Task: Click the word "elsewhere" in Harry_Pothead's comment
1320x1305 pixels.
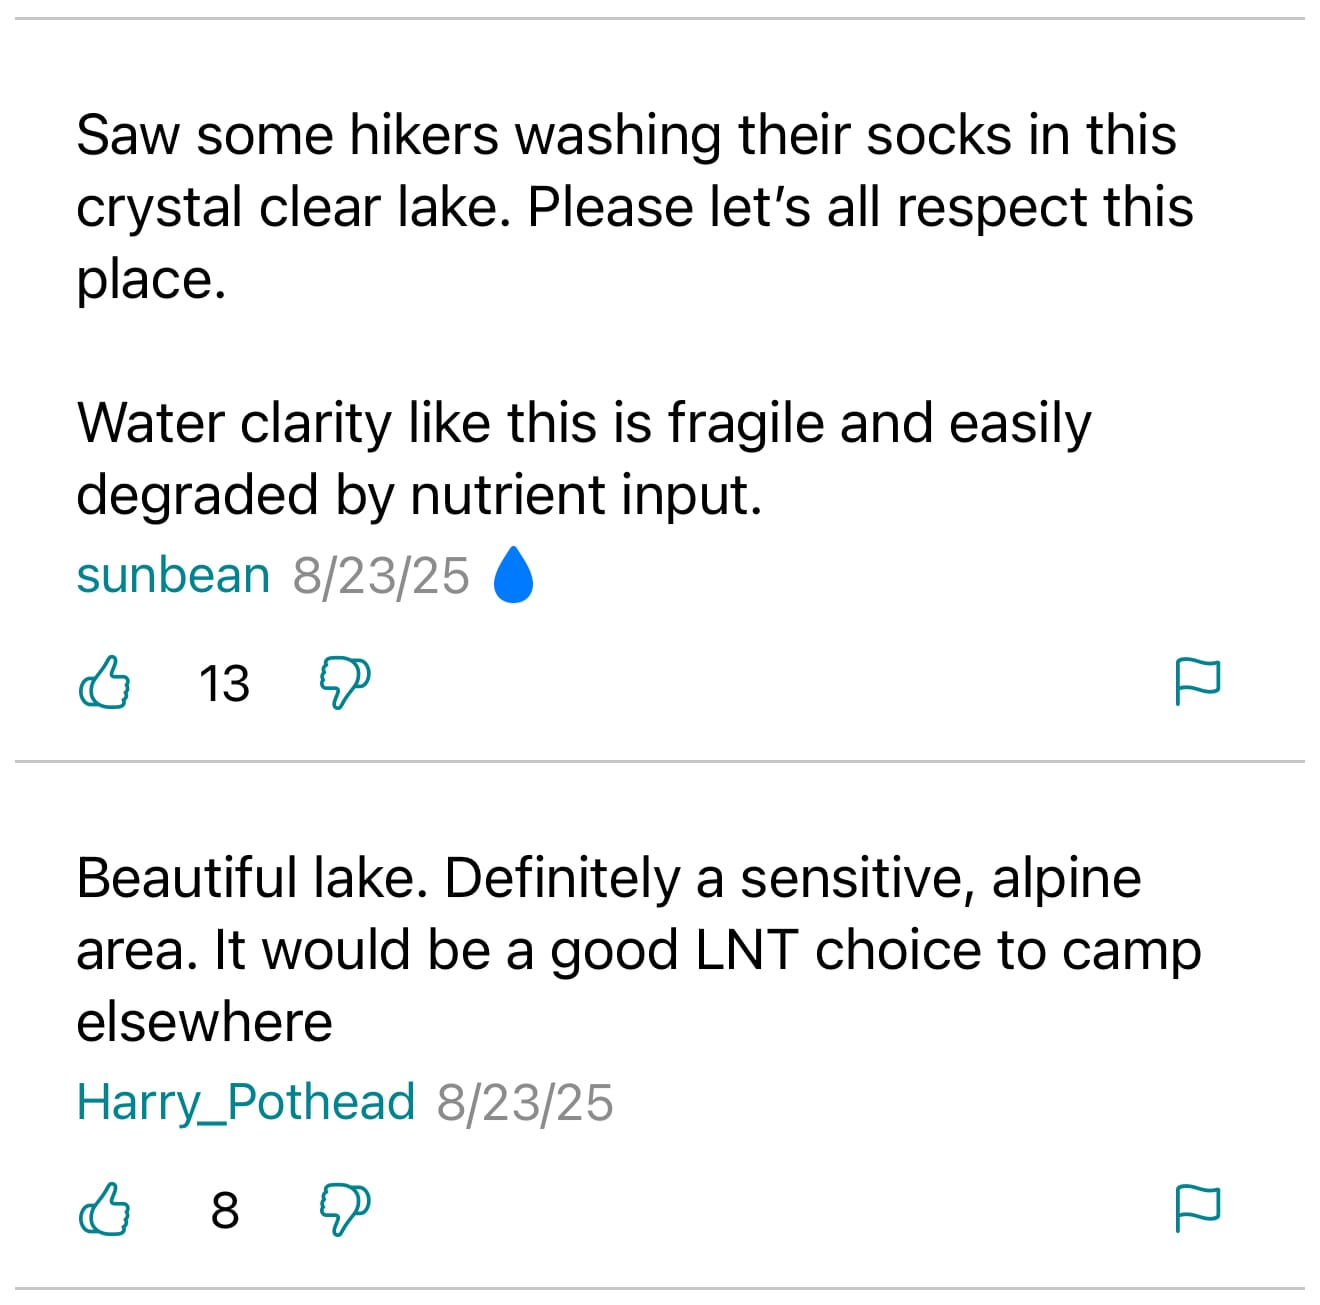Action: [x=204, y=1023]
